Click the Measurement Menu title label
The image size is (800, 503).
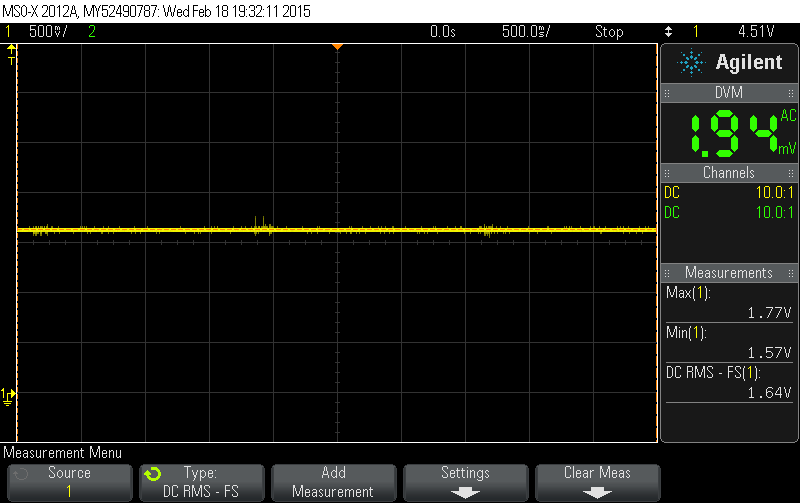[62, 453]
